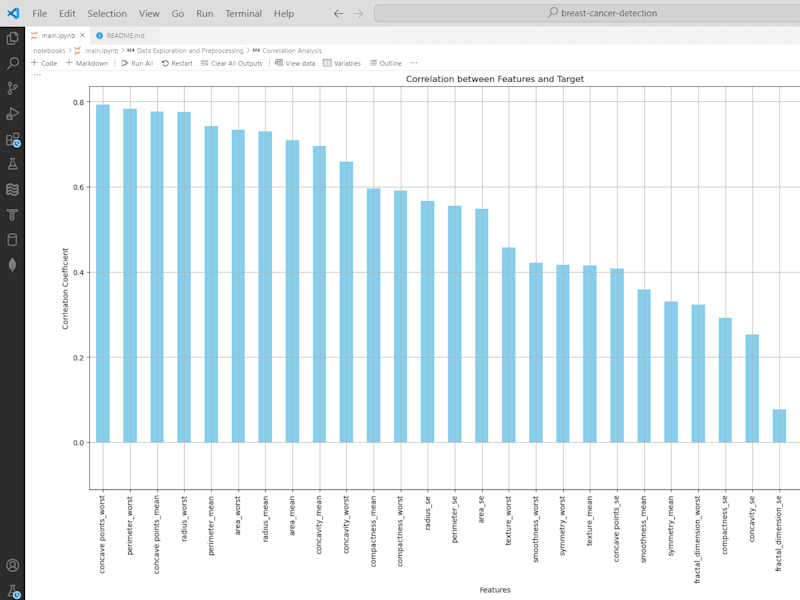Go back with the left arrow
The image size is (800, 600).
coord(338,13)
